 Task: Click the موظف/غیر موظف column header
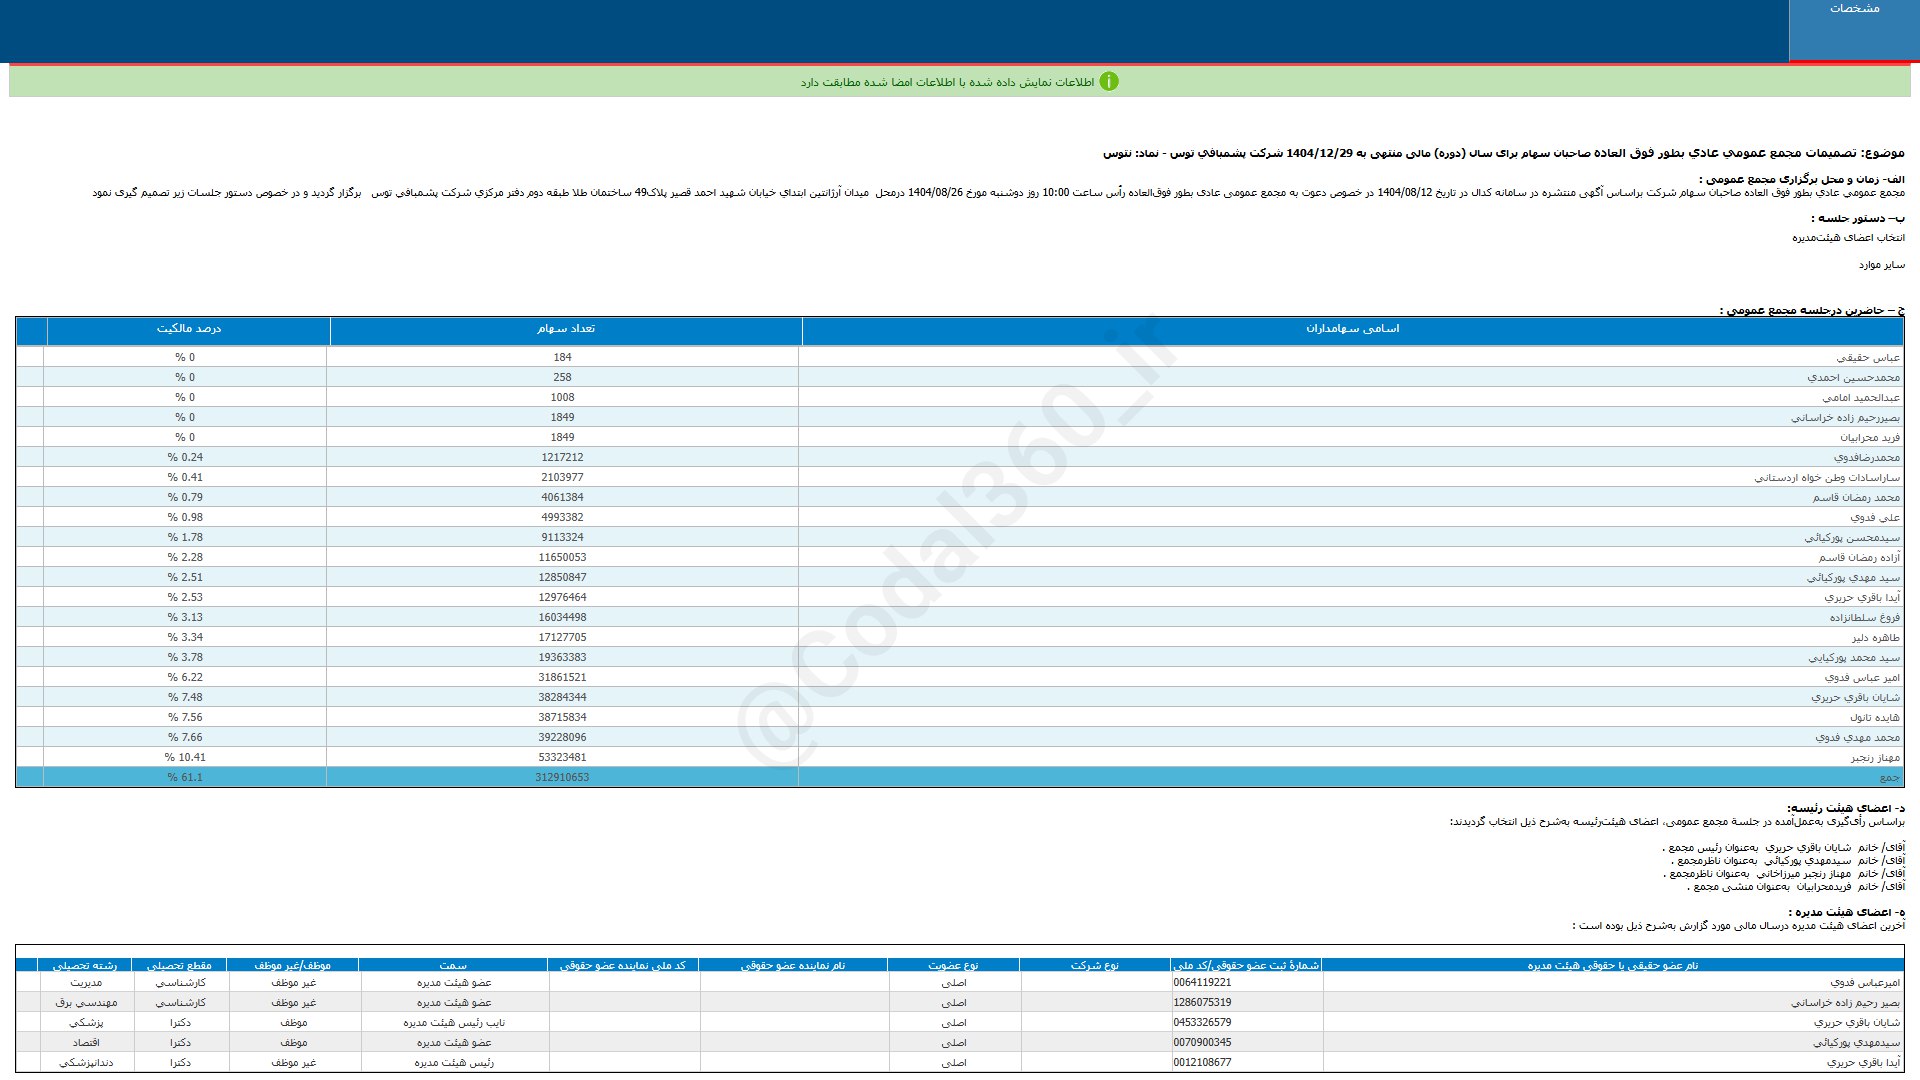pyautogui.click(x=292, y=966)
